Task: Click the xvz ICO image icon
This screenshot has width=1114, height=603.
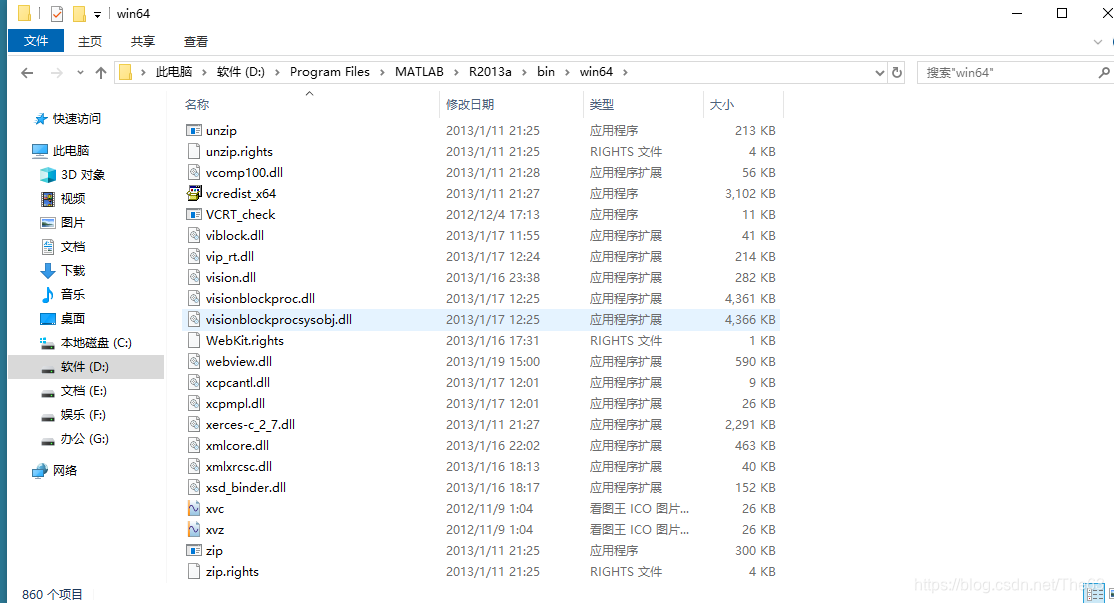Action: point(193,530)
